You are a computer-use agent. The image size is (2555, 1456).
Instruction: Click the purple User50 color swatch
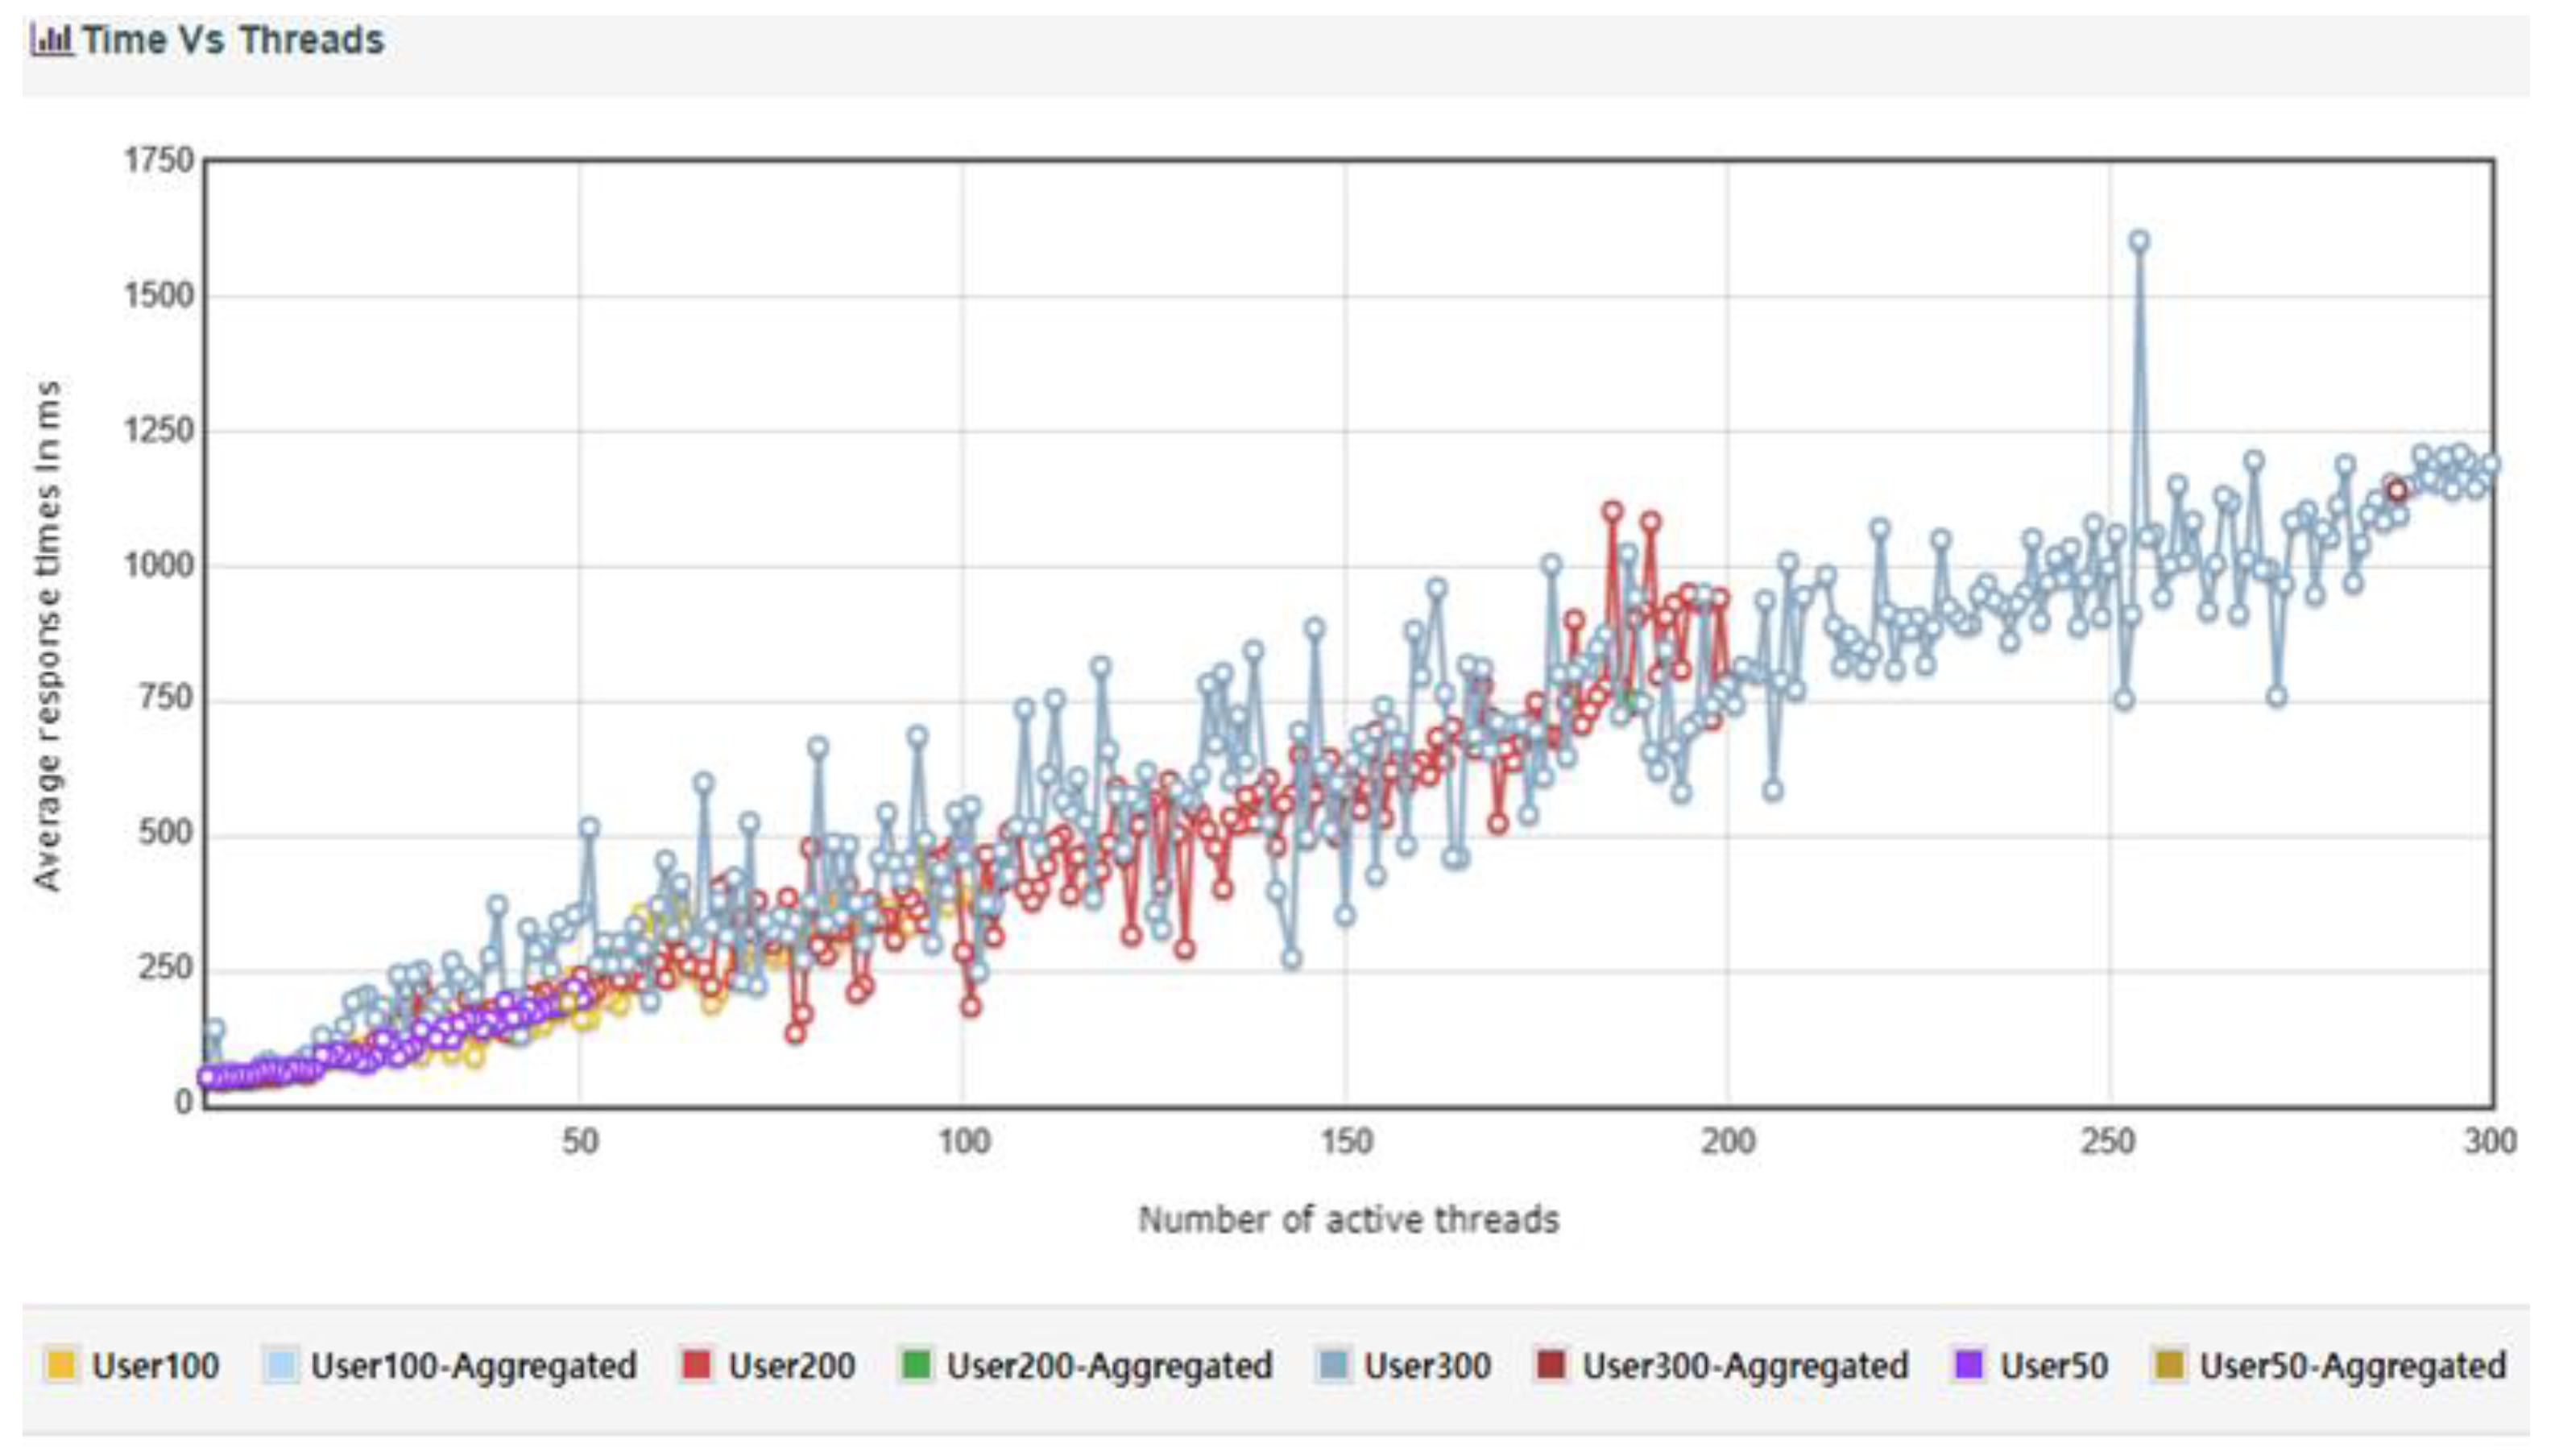1969,1365
